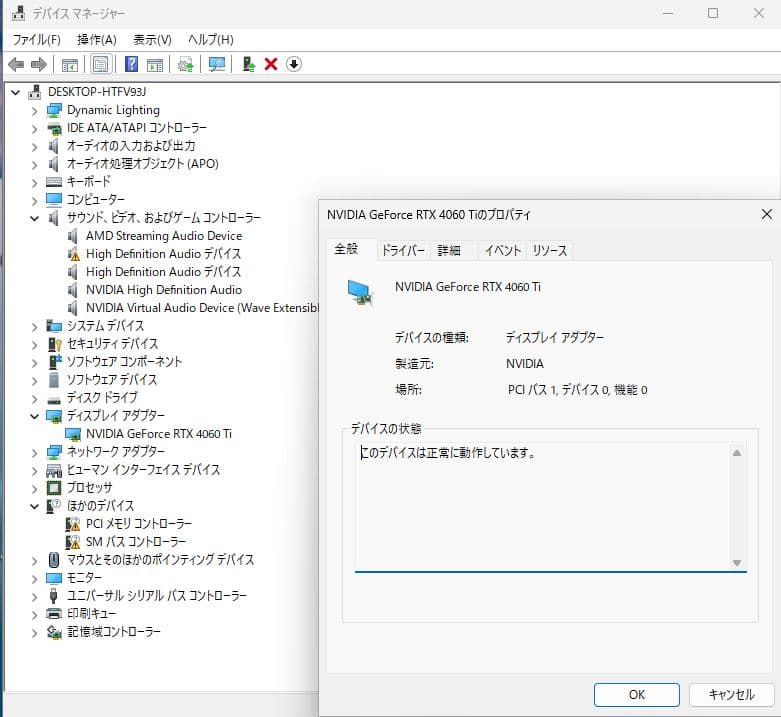781x717 pixels.
Task: Toggle the action pane toolbar icon
Action: 155,65
